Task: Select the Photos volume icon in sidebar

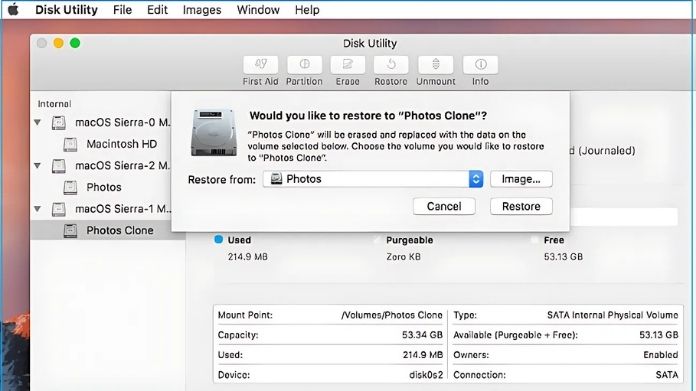Action: (70, 187)
